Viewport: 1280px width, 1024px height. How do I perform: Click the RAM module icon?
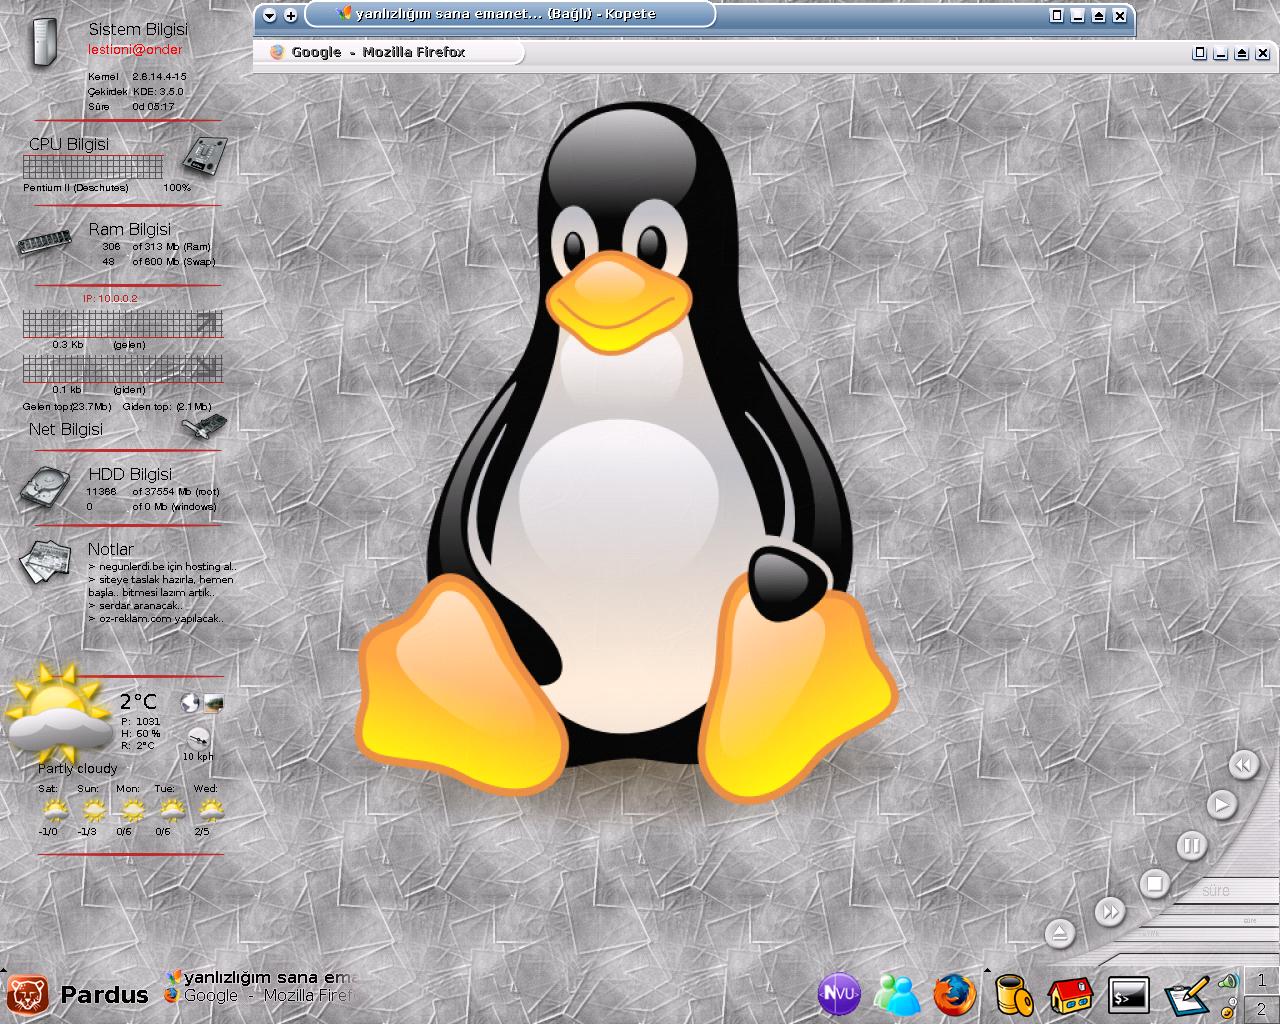[x=45, y=243]
